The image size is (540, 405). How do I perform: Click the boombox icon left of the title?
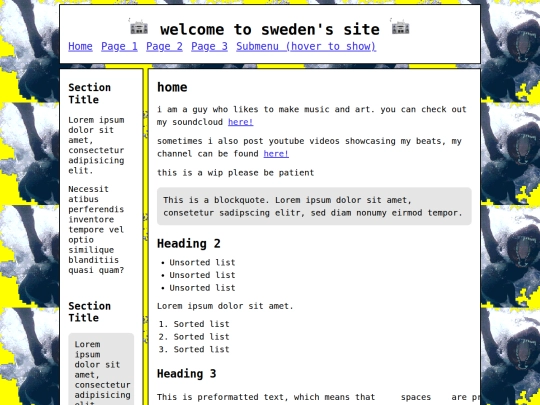pos(139,27)
